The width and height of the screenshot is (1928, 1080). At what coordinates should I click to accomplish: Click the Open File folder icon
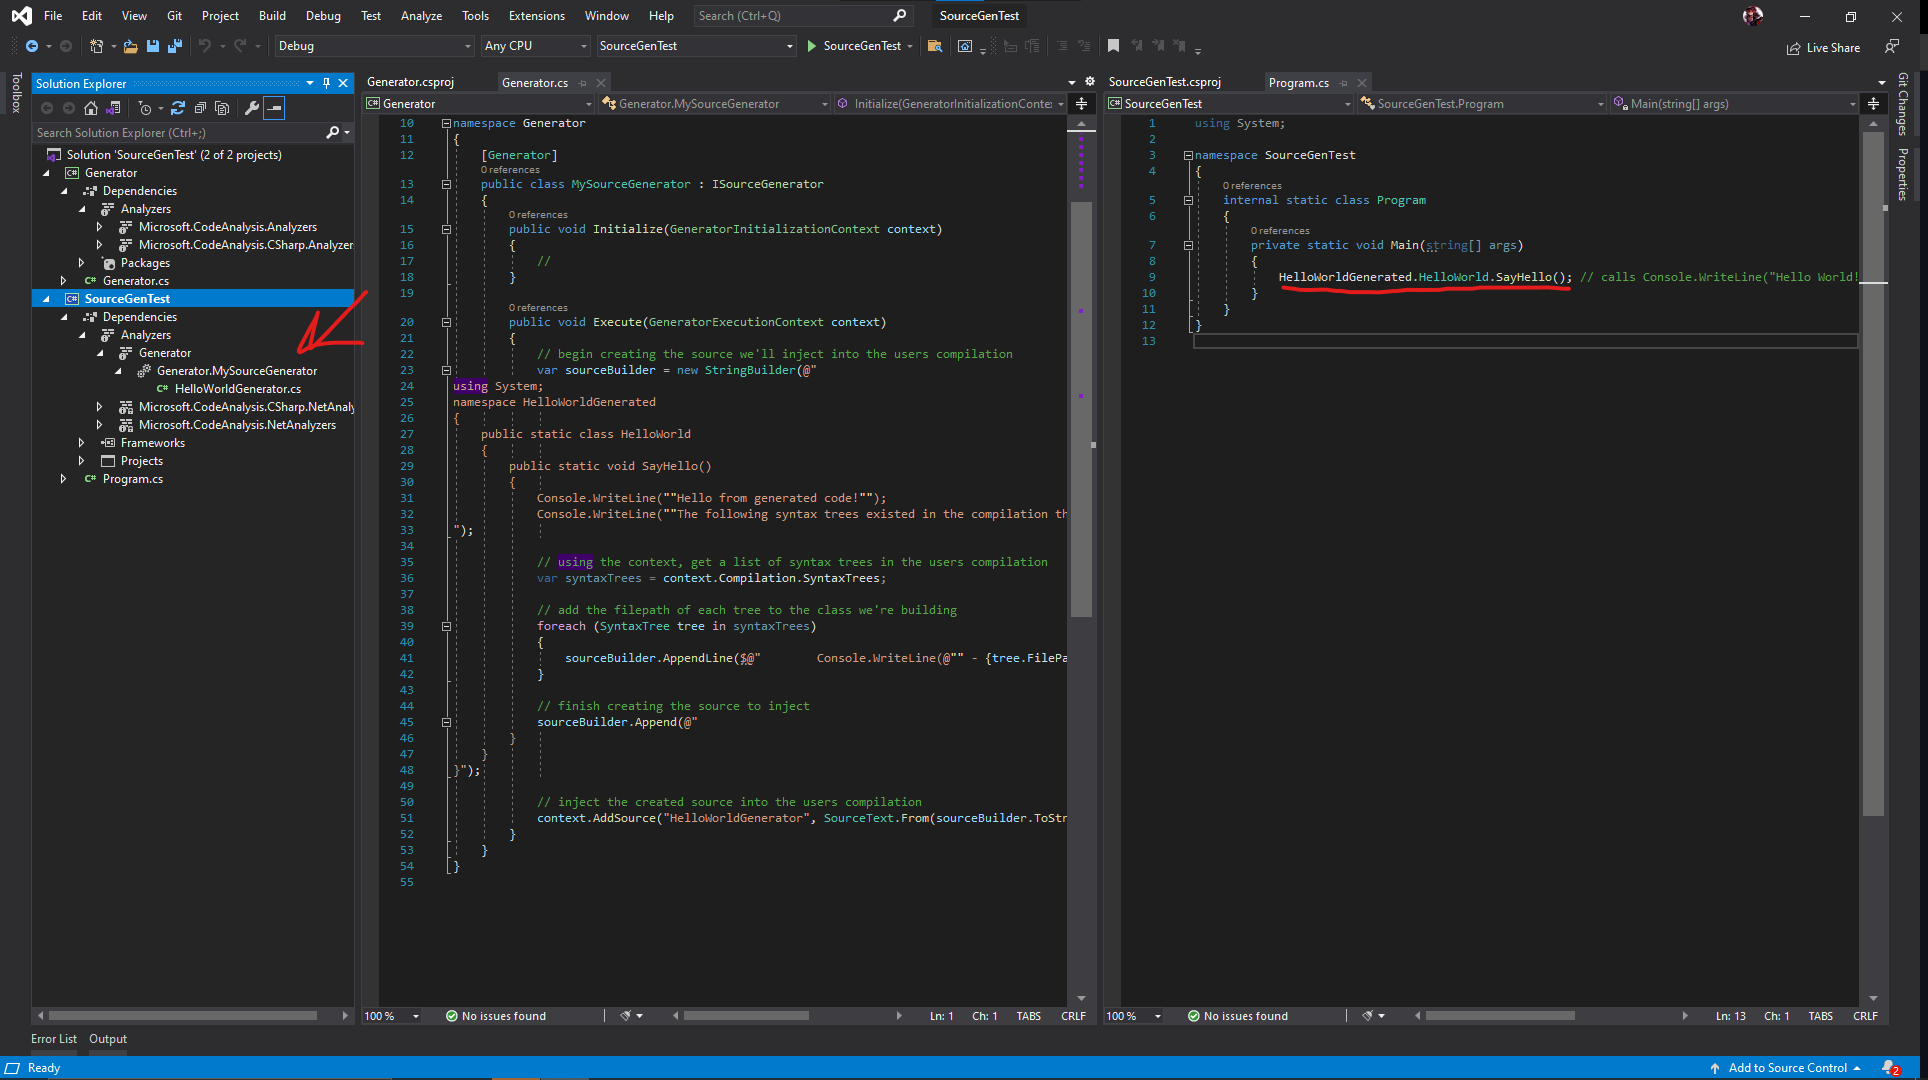130,46
